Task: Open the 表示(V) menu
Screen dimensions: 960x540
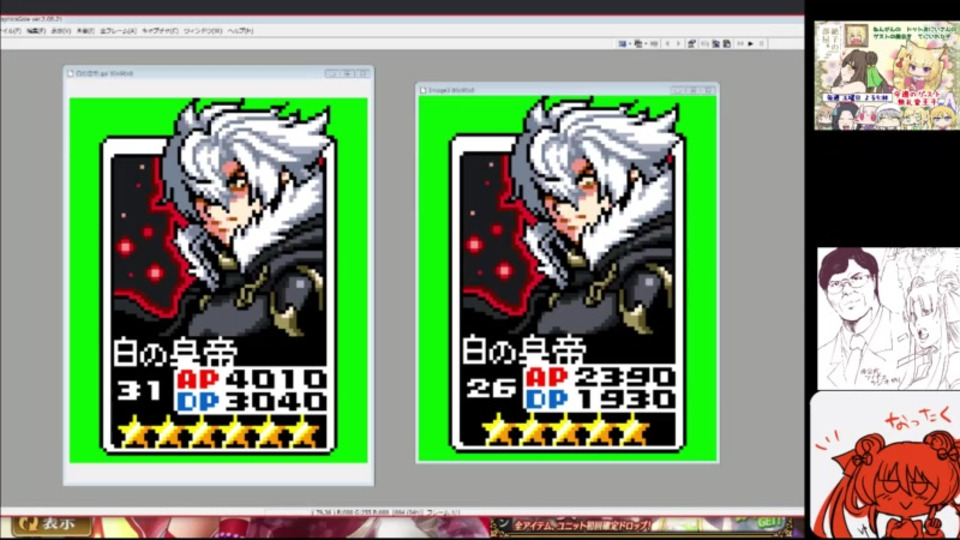Action: click(61, 31)
